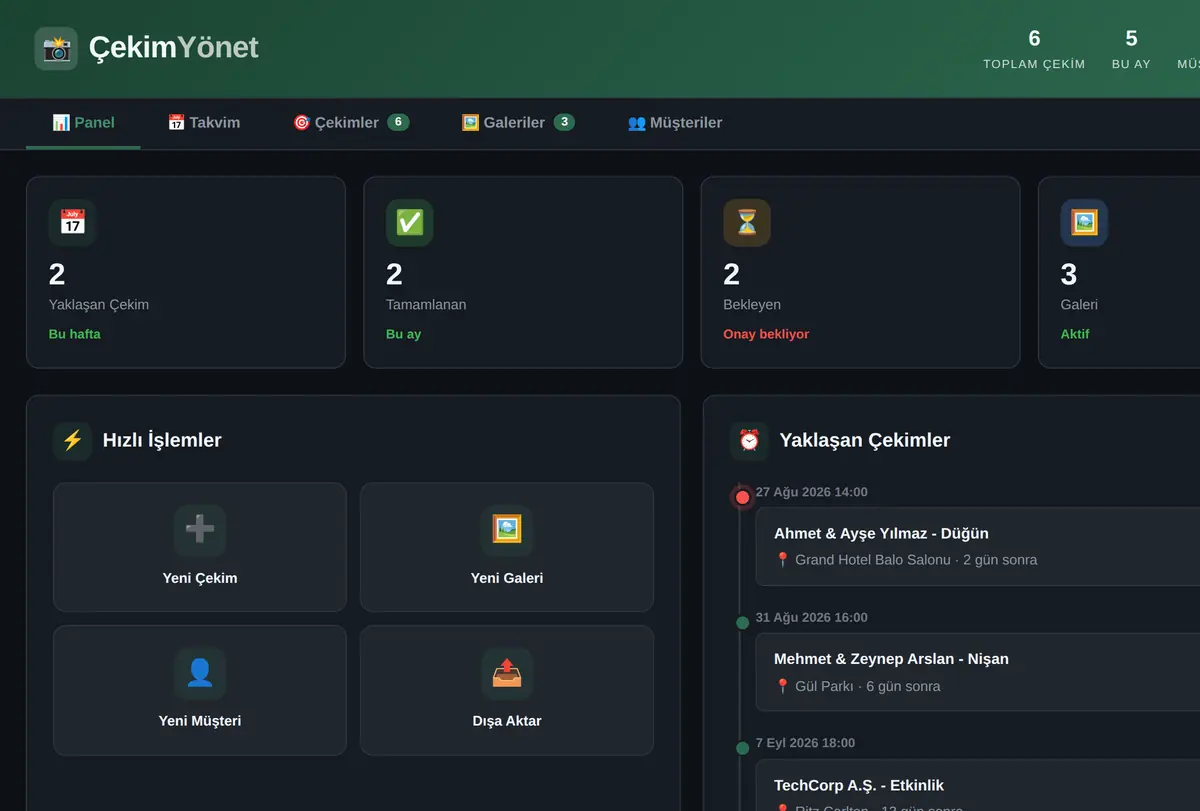1200x811 pixels.
Task: Click the "7 Eyl 2026 18:00" date text
Action: [805, 743]
